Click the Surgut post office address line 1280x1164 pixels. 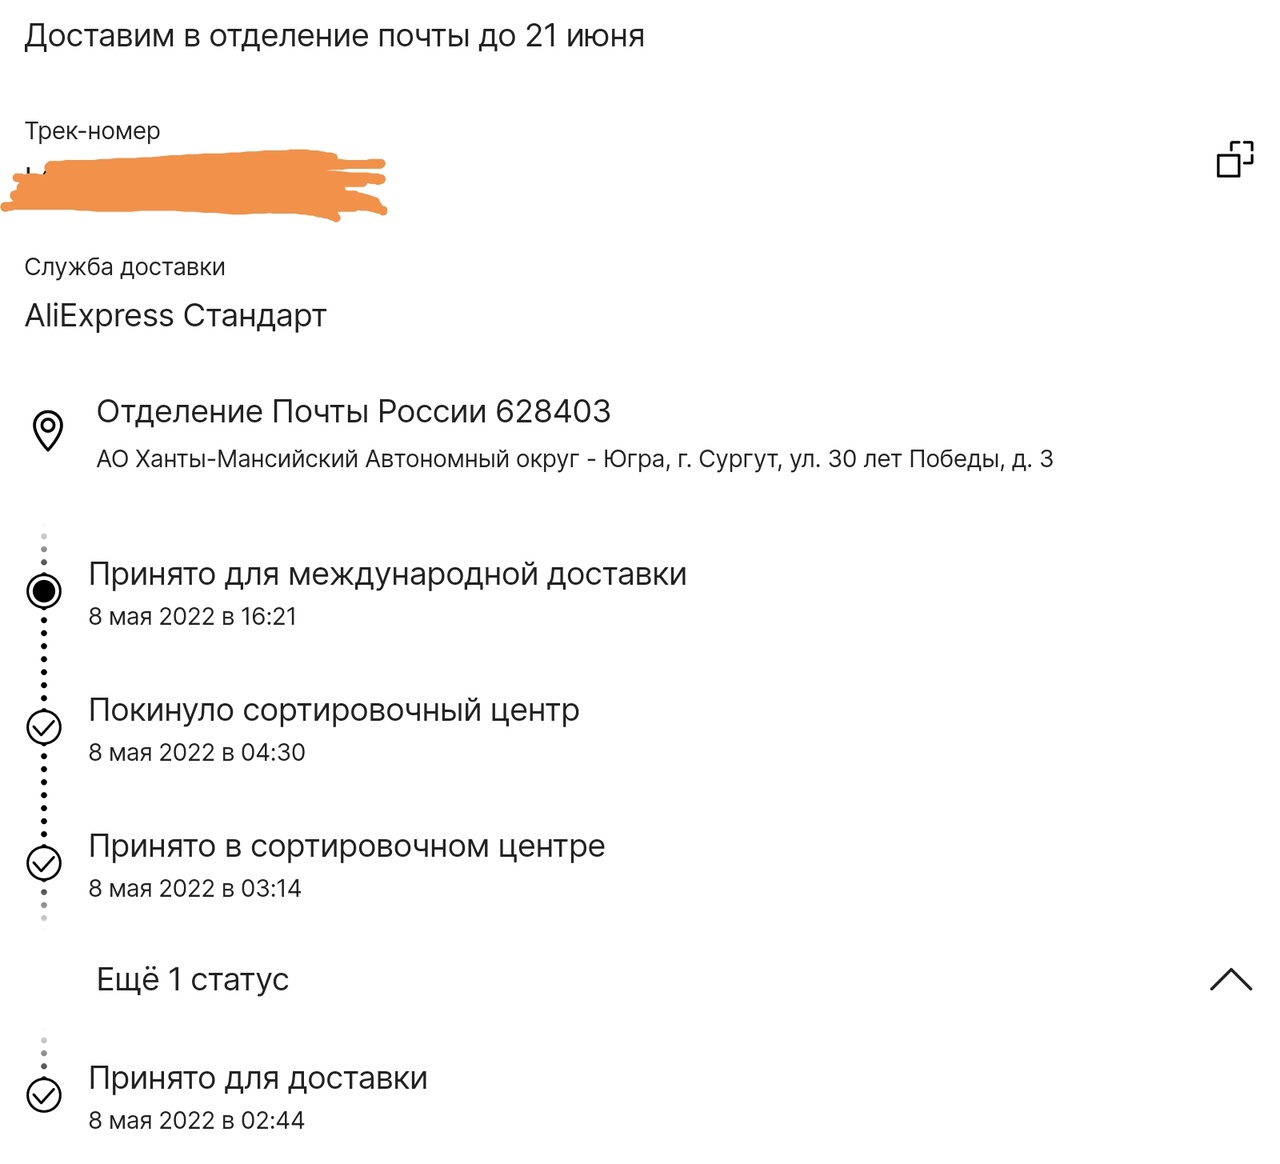click(x=574, y=460)
